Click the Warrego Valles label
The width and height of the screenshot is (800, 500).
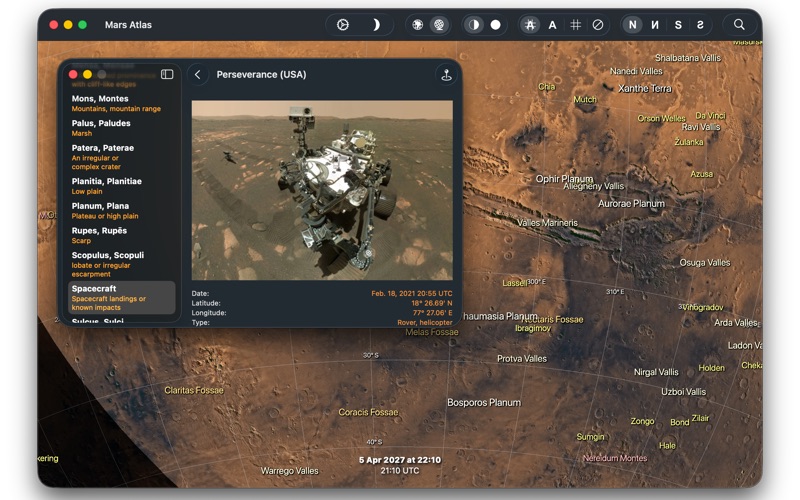tap(290, 470)
